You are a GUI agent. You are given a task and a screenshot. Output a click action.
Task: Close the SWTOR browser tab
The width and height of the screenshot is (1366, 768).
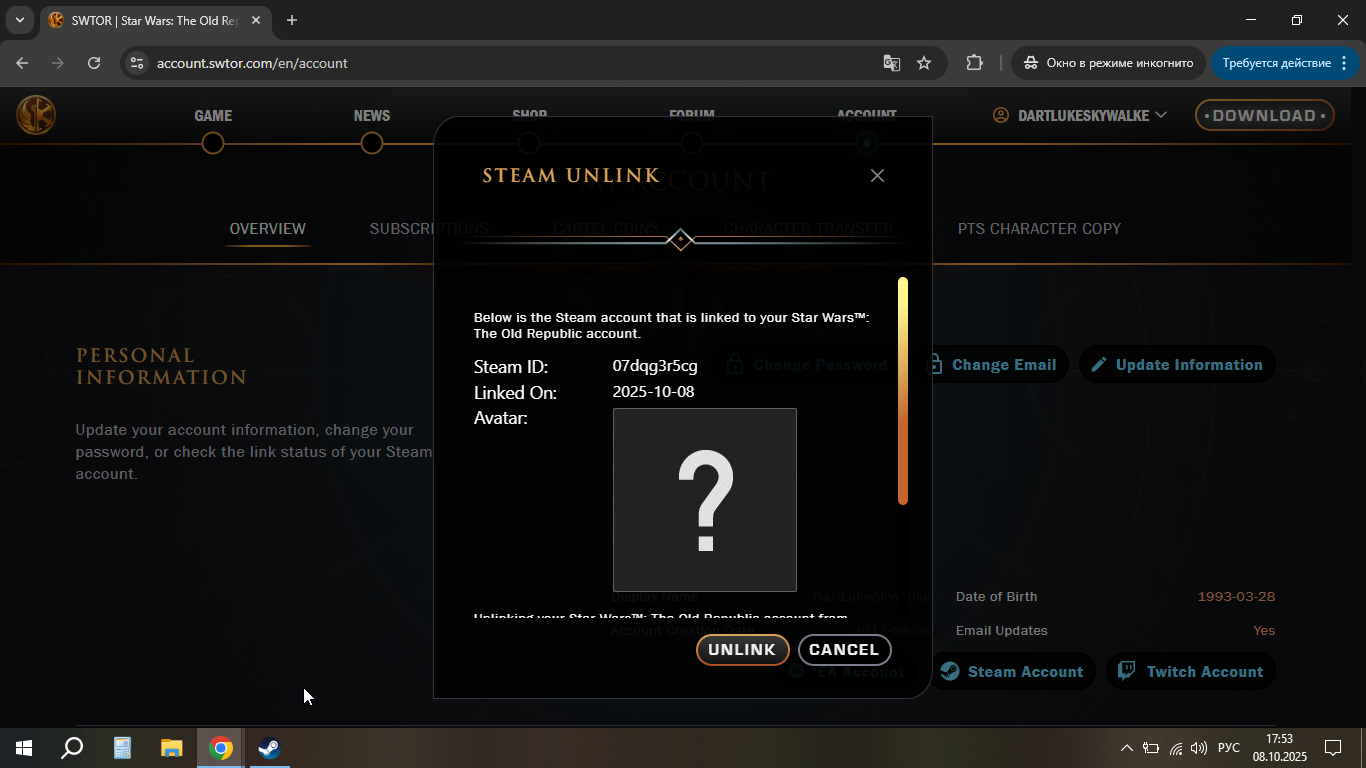254,20
